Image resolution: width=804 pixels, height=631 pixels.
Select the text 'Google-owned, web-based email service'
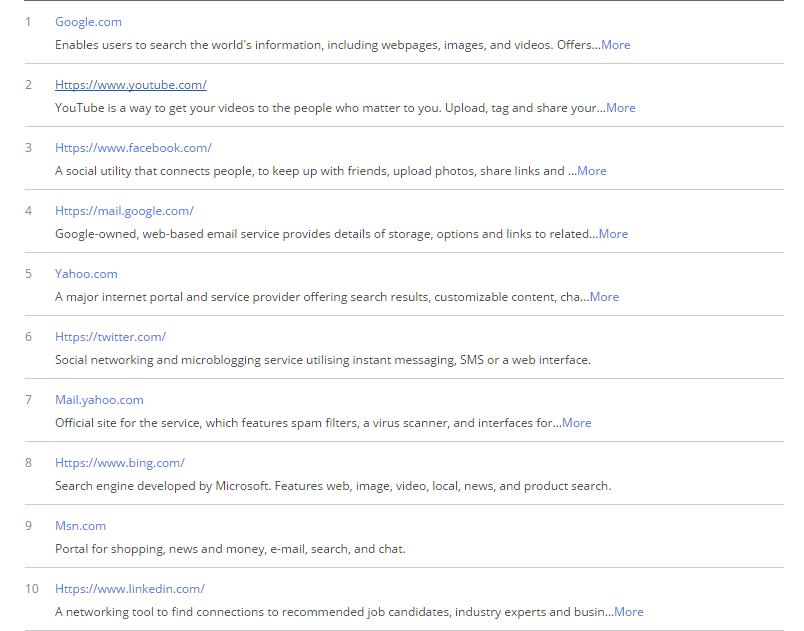point(167,234)
